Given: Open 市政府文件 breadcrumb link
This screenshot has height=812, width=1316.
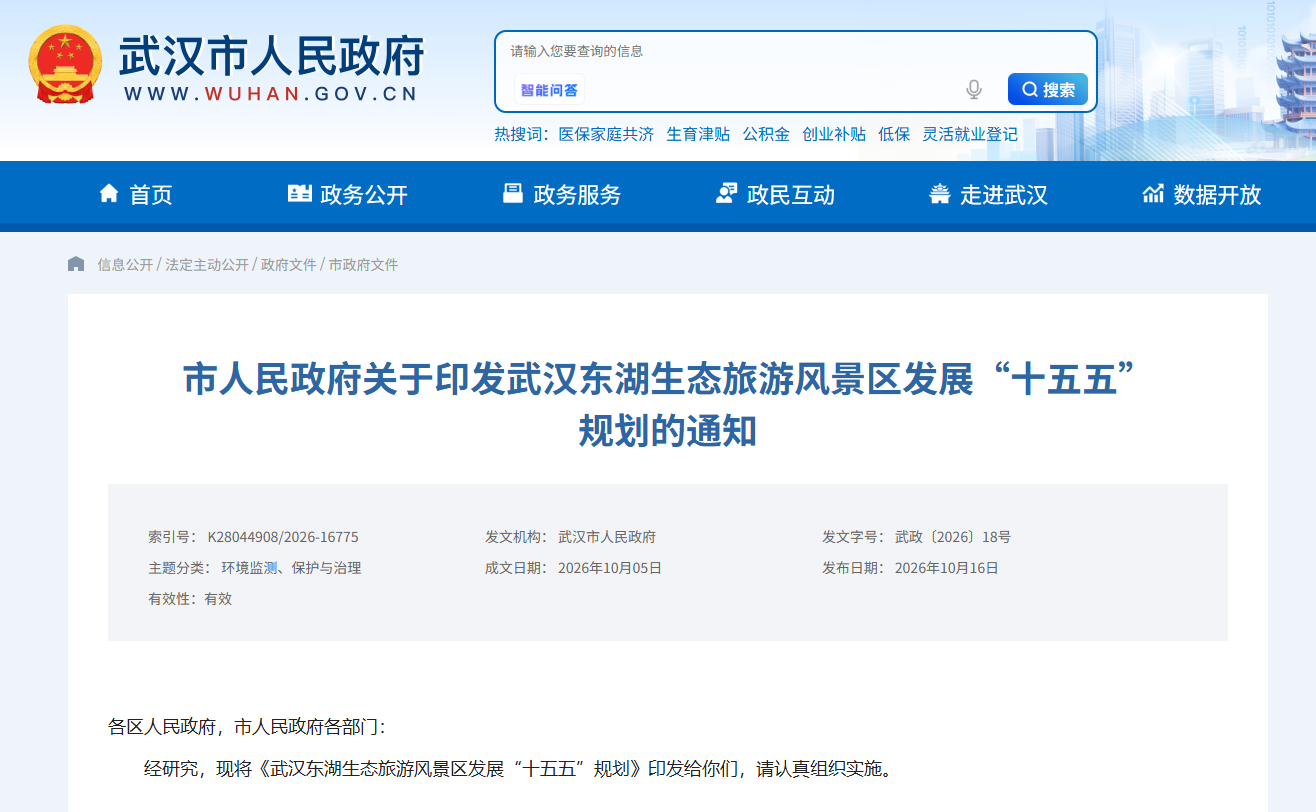Looking at the screenshot, I should (x=364, y=265).
